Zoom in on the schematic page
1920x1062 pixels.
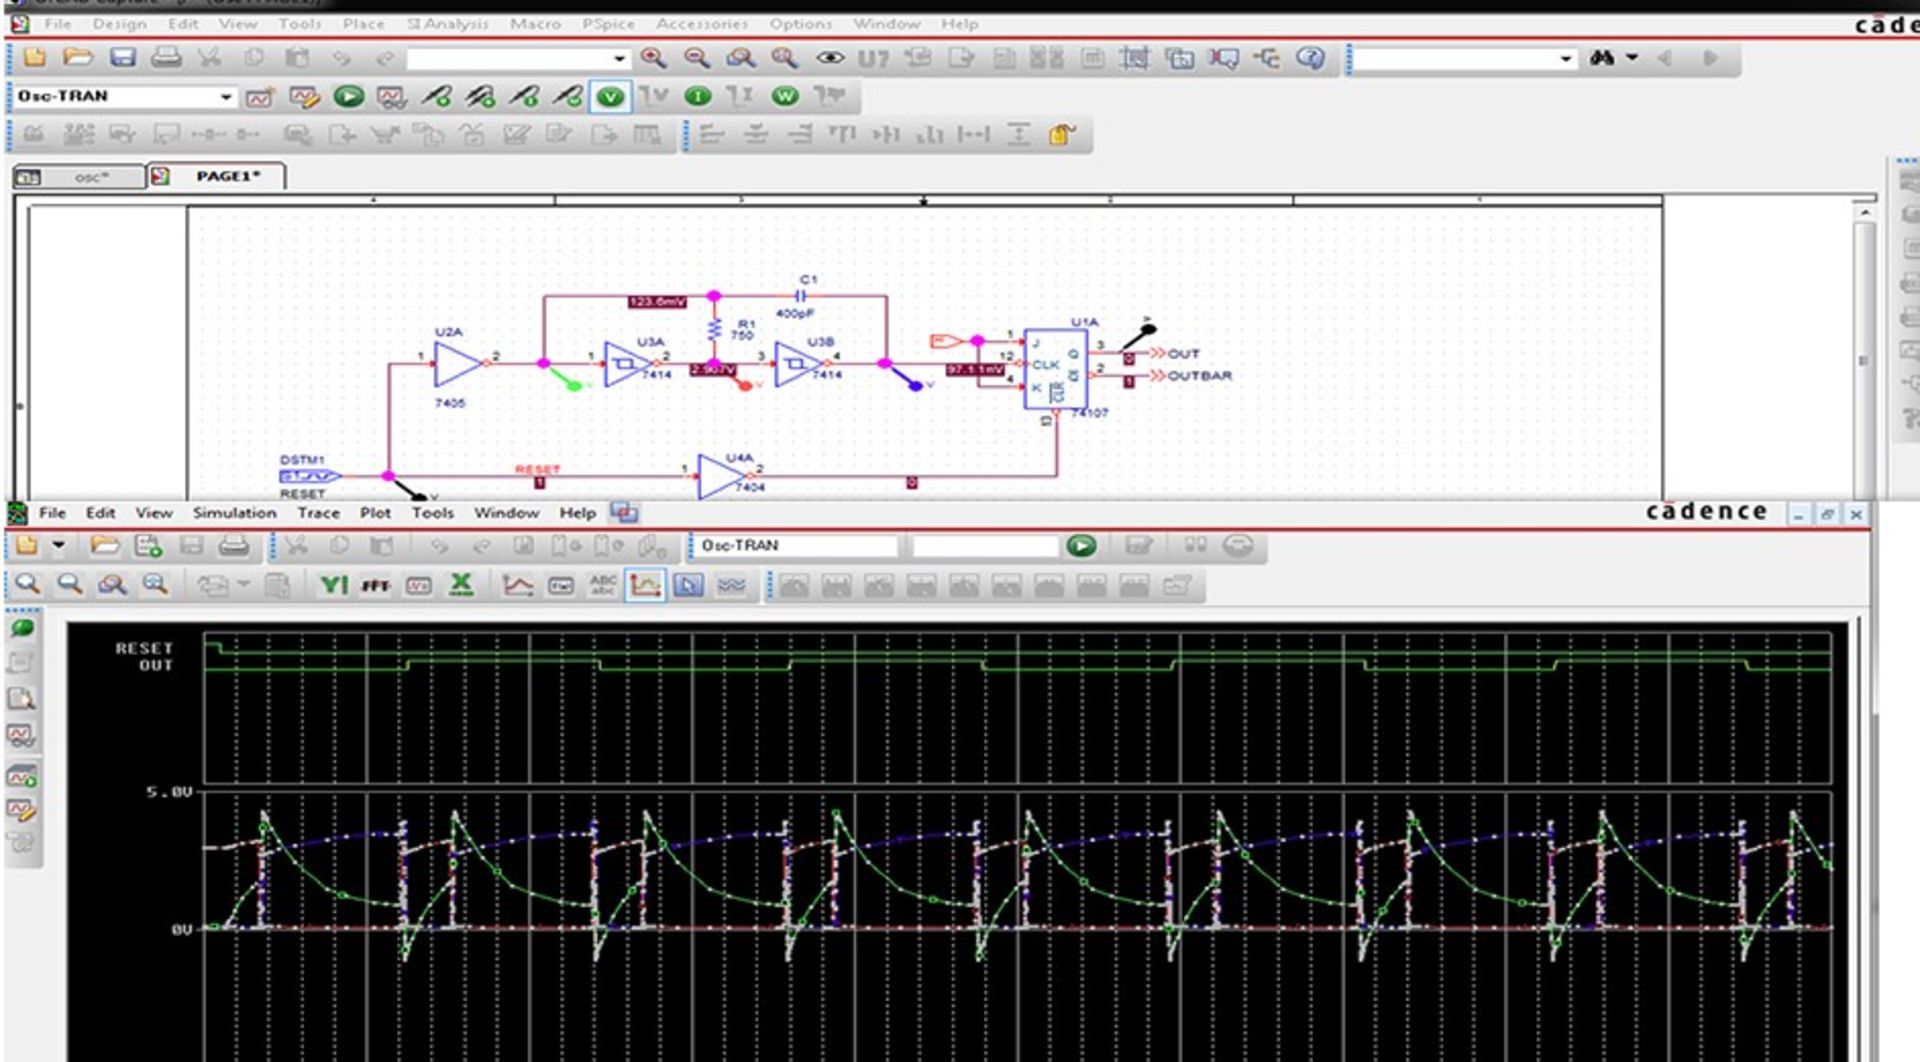(x=653, y=58)
